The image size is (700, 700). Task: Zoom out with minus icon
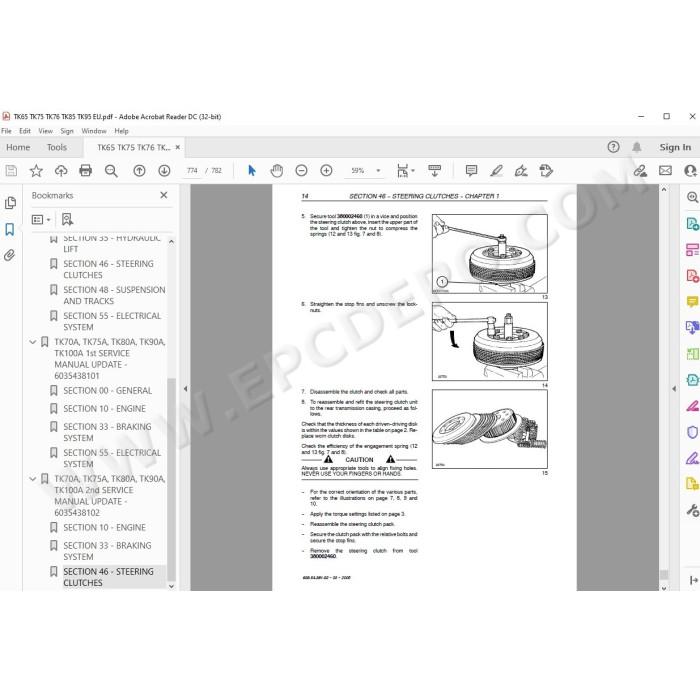coord(301,171)
